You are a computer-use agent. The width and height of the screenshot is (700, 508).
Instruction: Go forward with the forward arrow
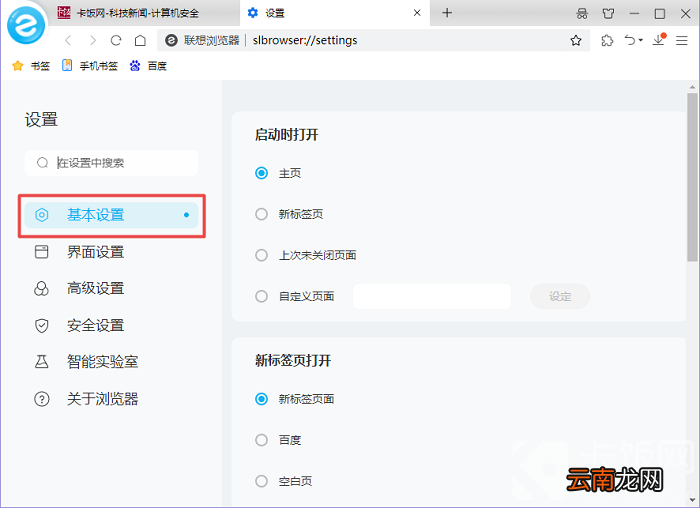click(93, 41)
